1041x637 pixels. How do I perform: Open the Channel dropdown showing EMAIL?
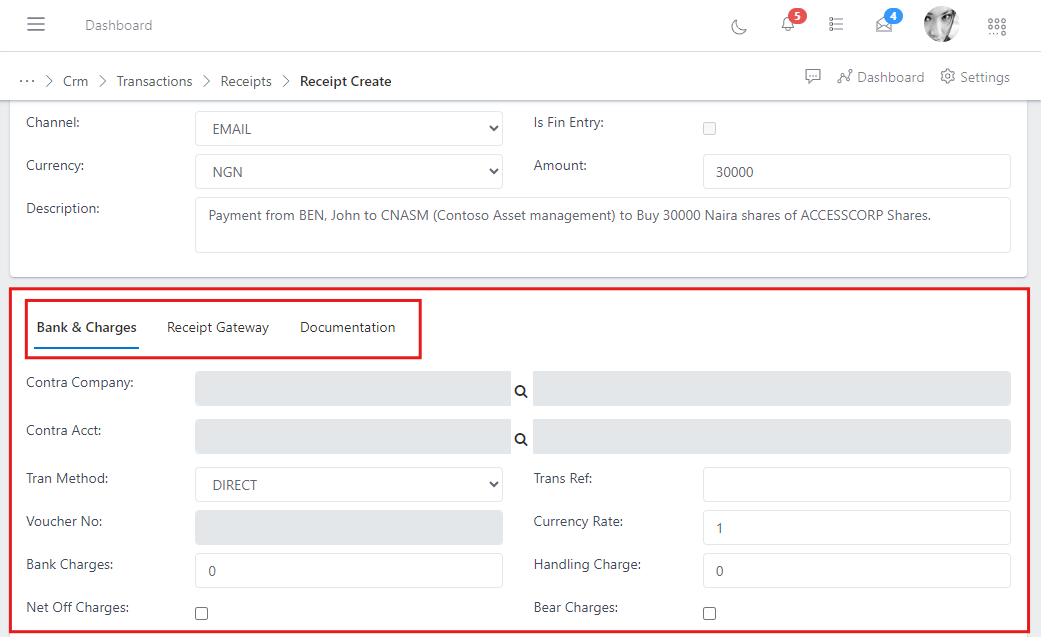pos(348,128)
